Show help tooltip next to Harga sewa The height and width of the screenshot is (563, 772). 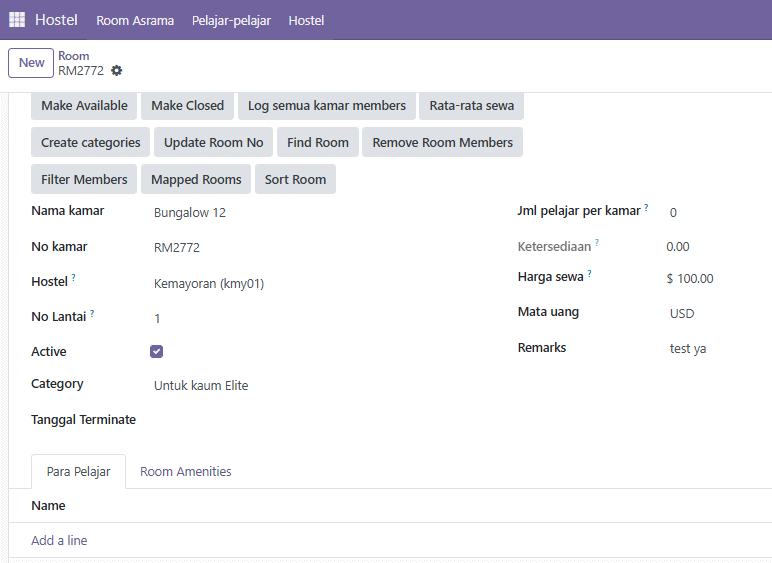(x=589, y=274)
